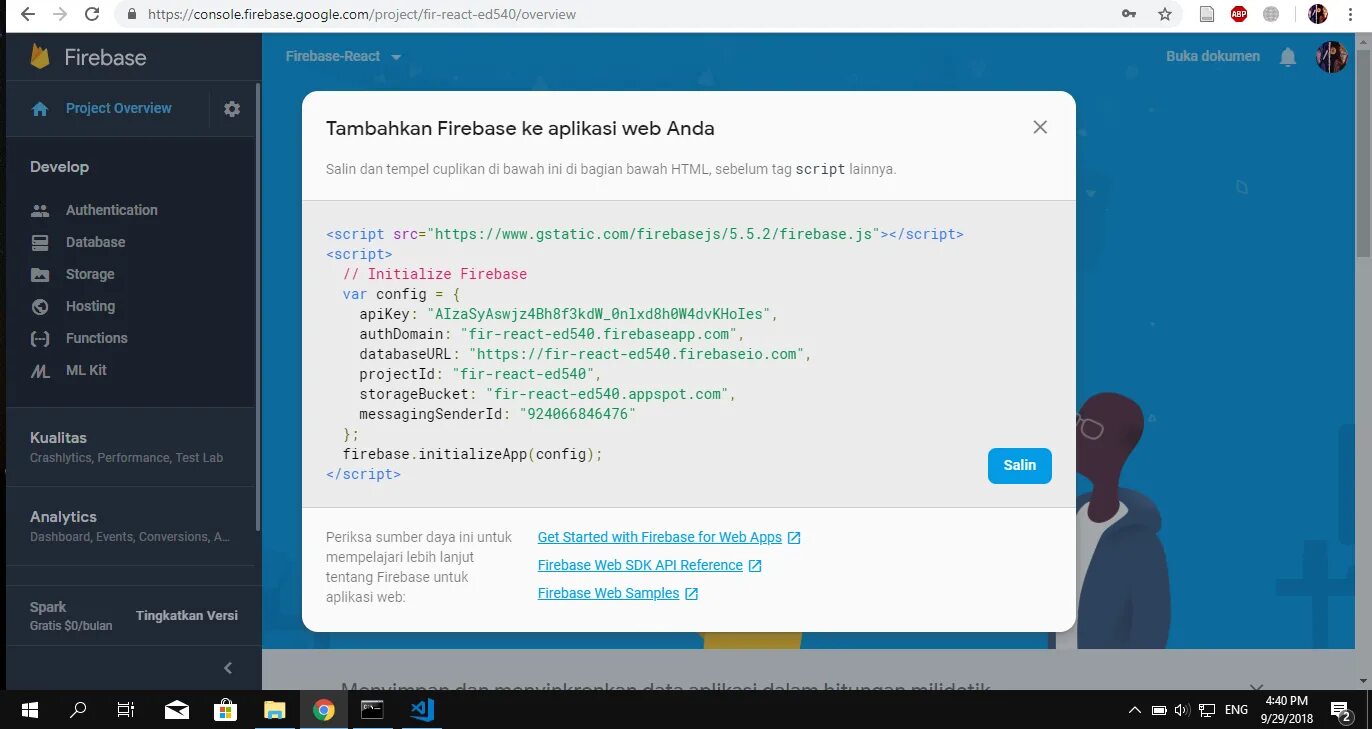Image resolution: width=1372 pixels, height=729 pixels.
Task: Click the battery icon in system tray
Action: tap(1159, 710)
